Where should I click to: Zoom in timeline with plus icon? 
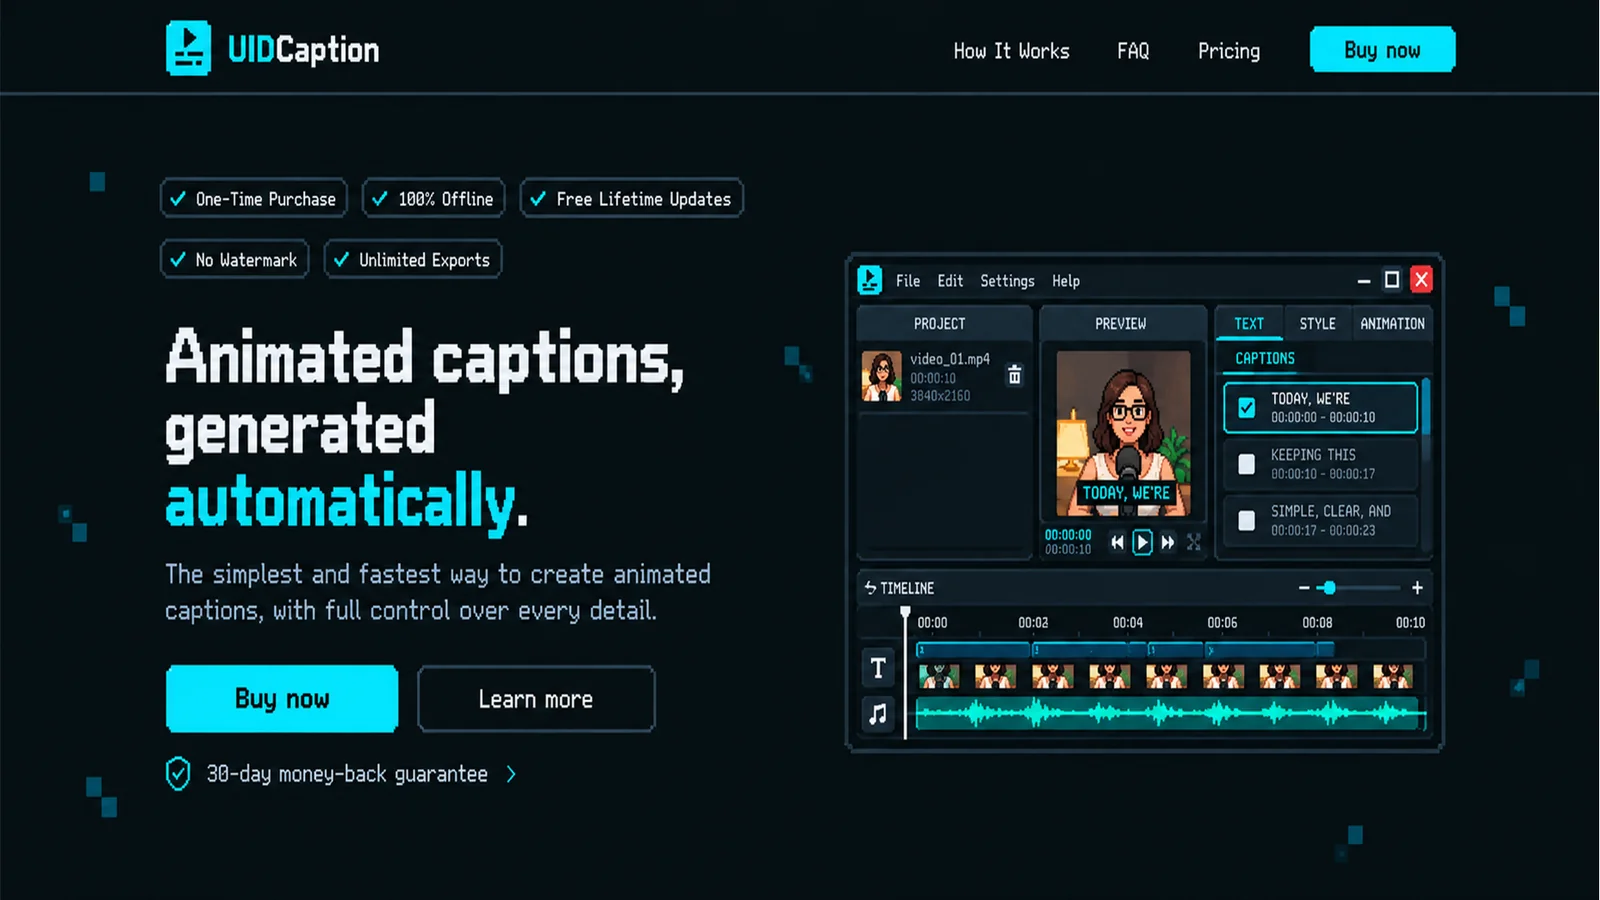(1417, 588)
